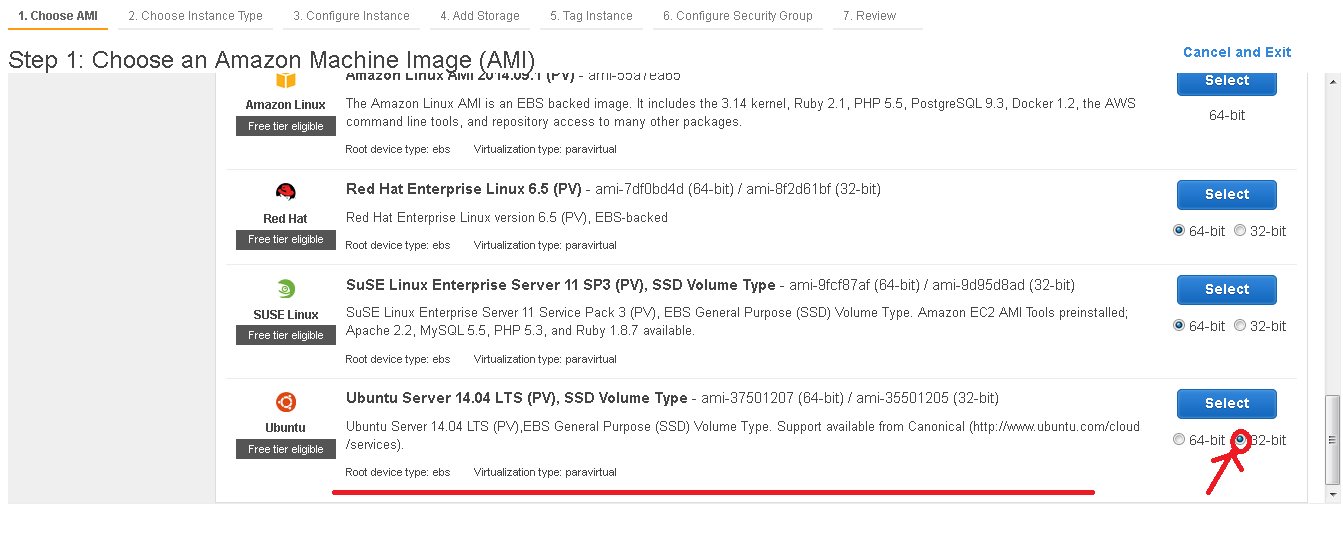The height and width of the screenshot is (554, 1343).
Task: Select 32-bit for Ubuntu Server 14.04
Action: pyautogui.click(x=1241, y=440)
